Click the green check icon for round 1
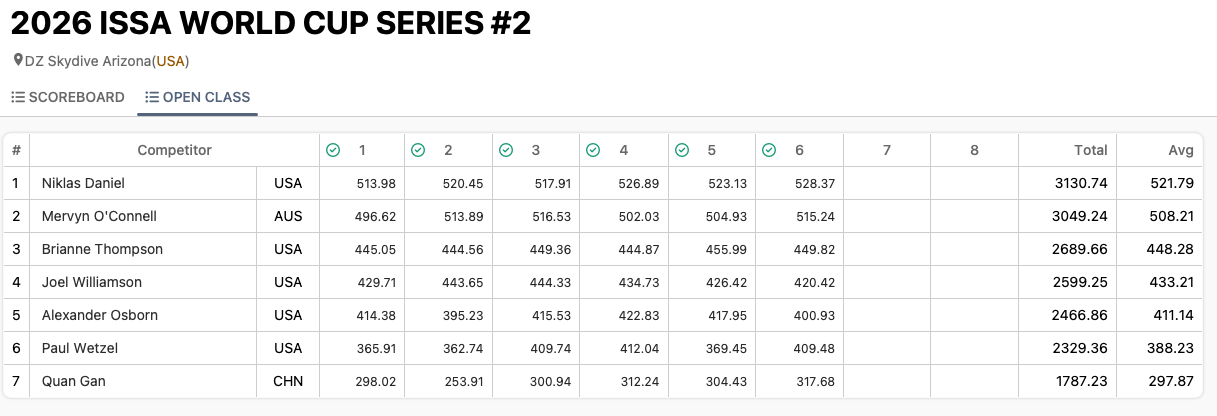 tap(333, 150)
